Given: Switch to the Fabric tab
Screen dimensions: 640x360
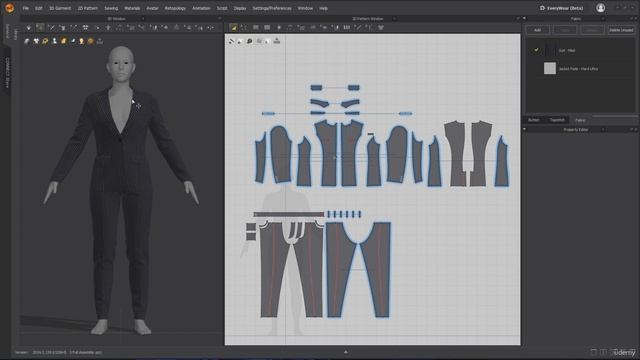Looking at the screenshot, I should pos(580,120).
